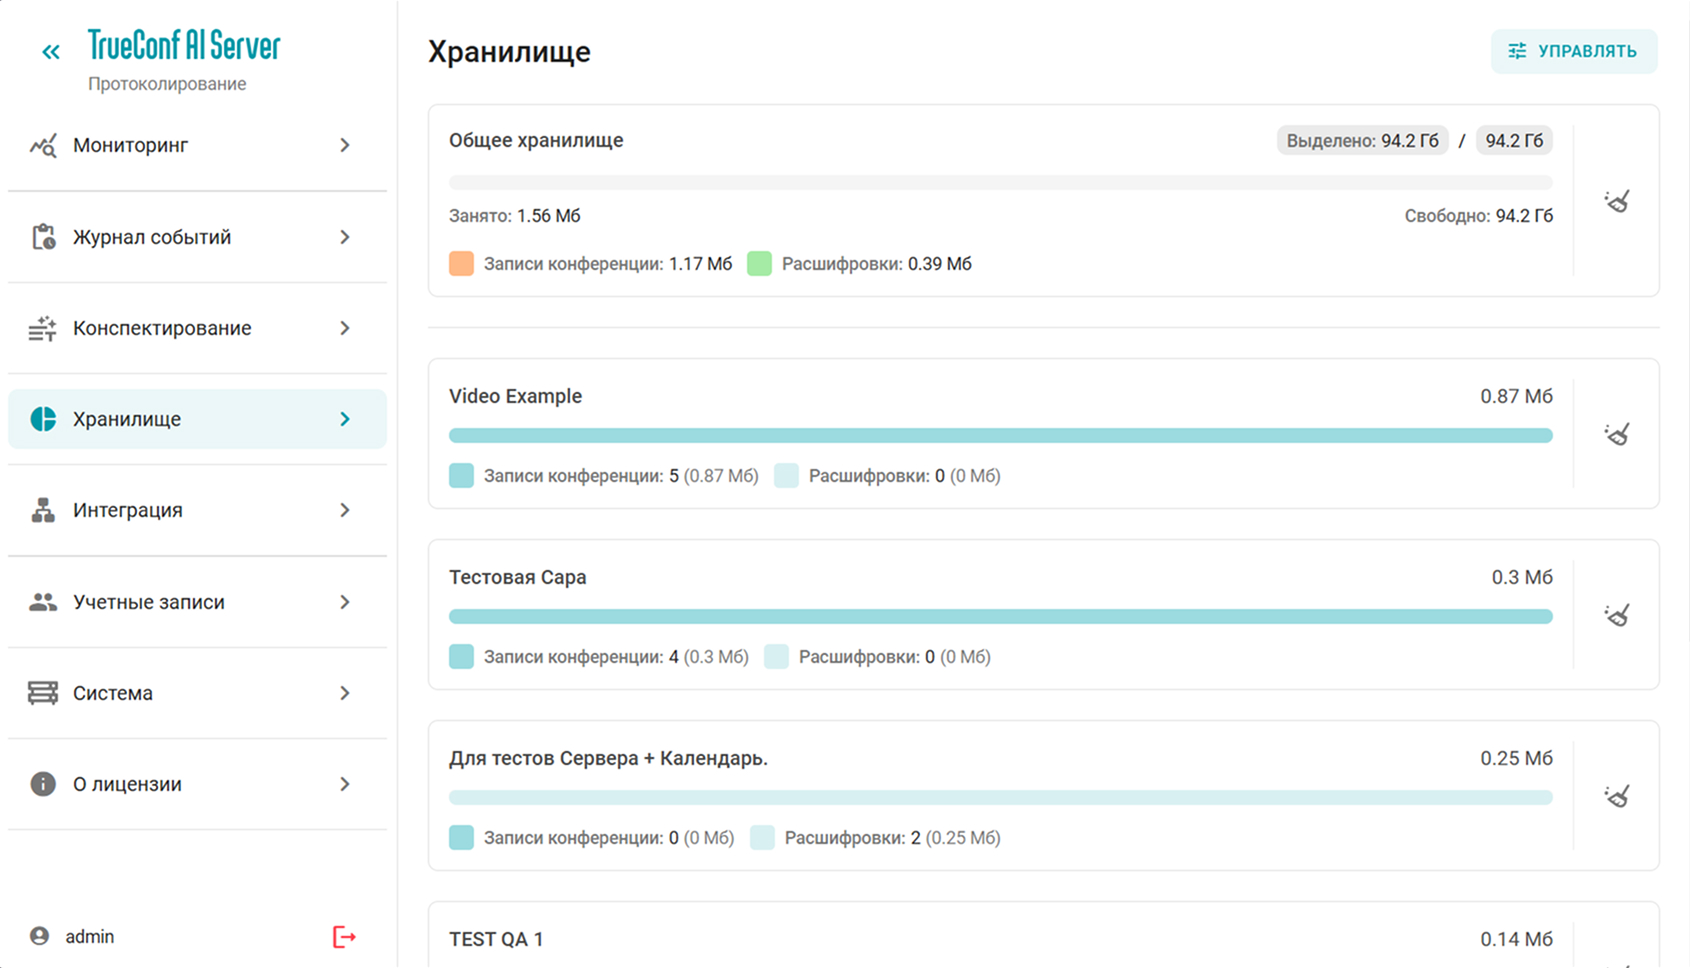Clean storage for Для тестов Сервера + Календарь
This screenshot has height=968, width=1690.
click(1617, 796)
